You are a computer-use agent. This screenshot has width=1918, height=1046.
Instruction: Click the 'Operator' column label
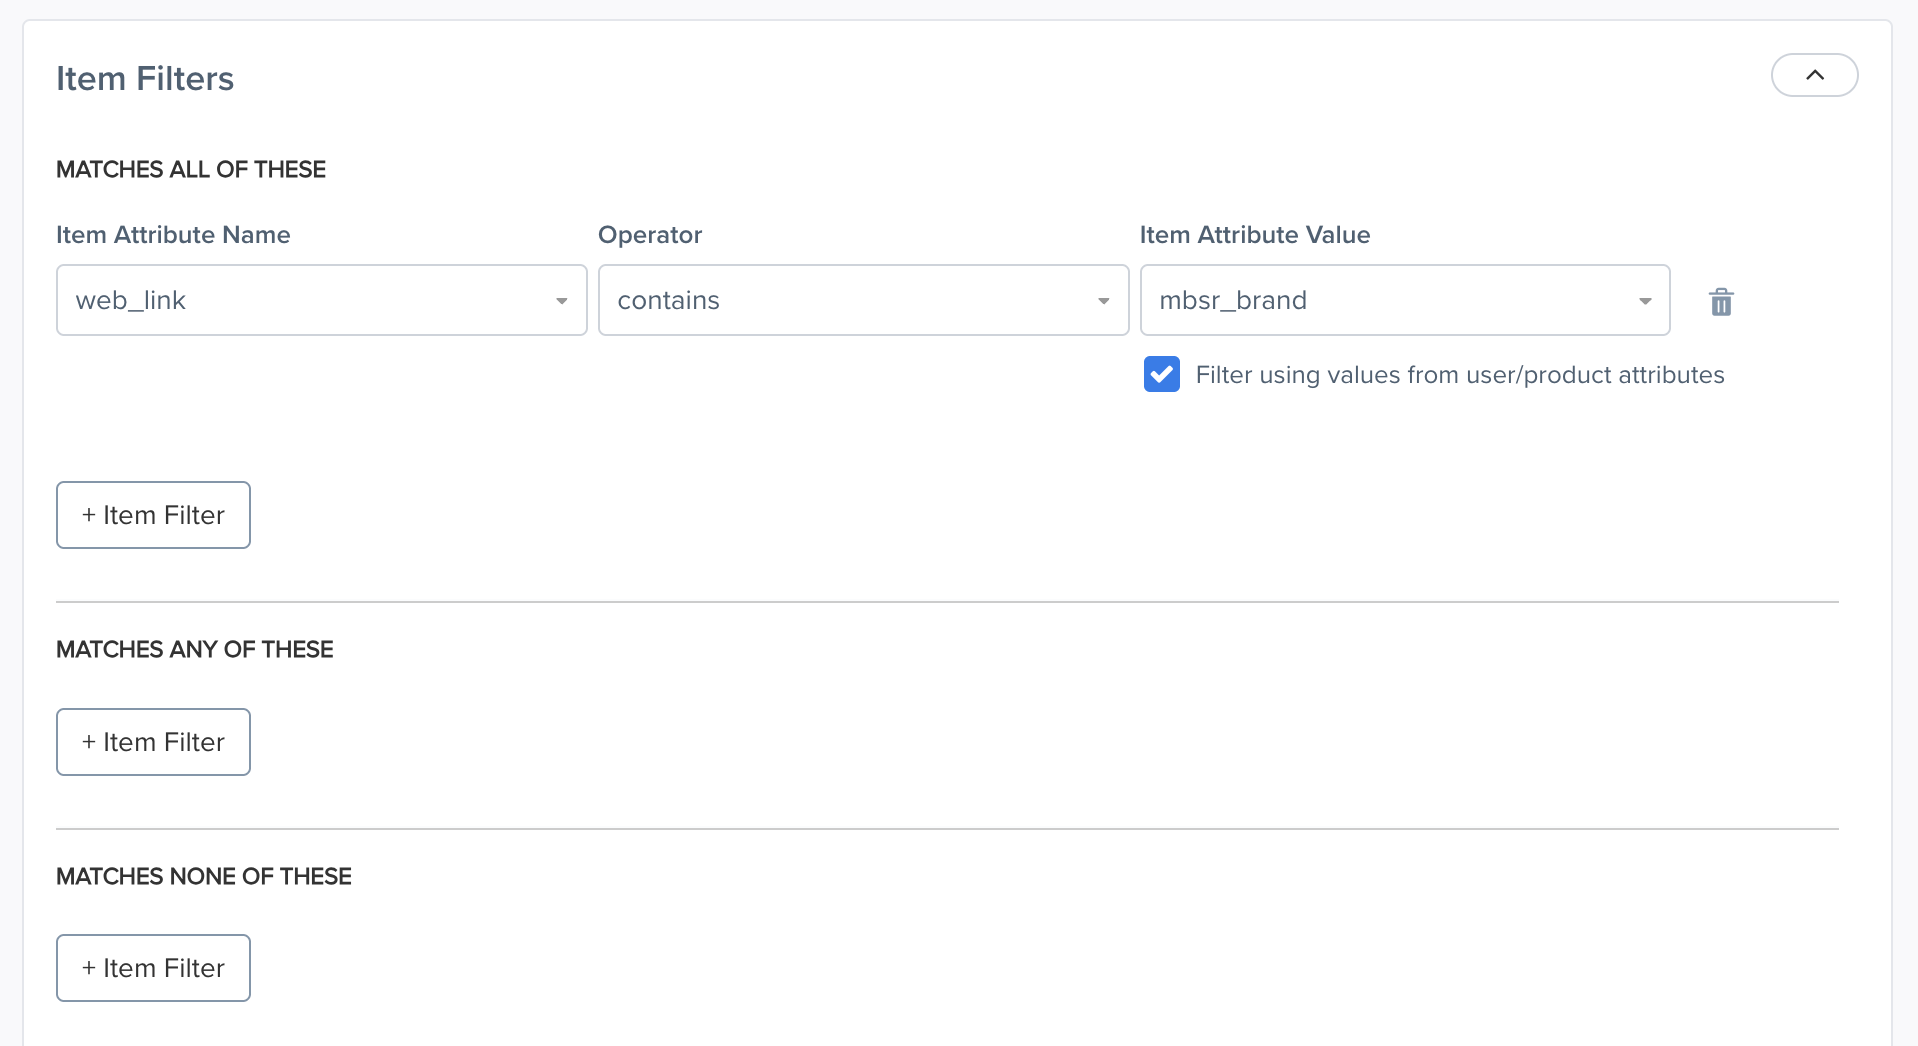pyautogui.click(x=650, y=235)
